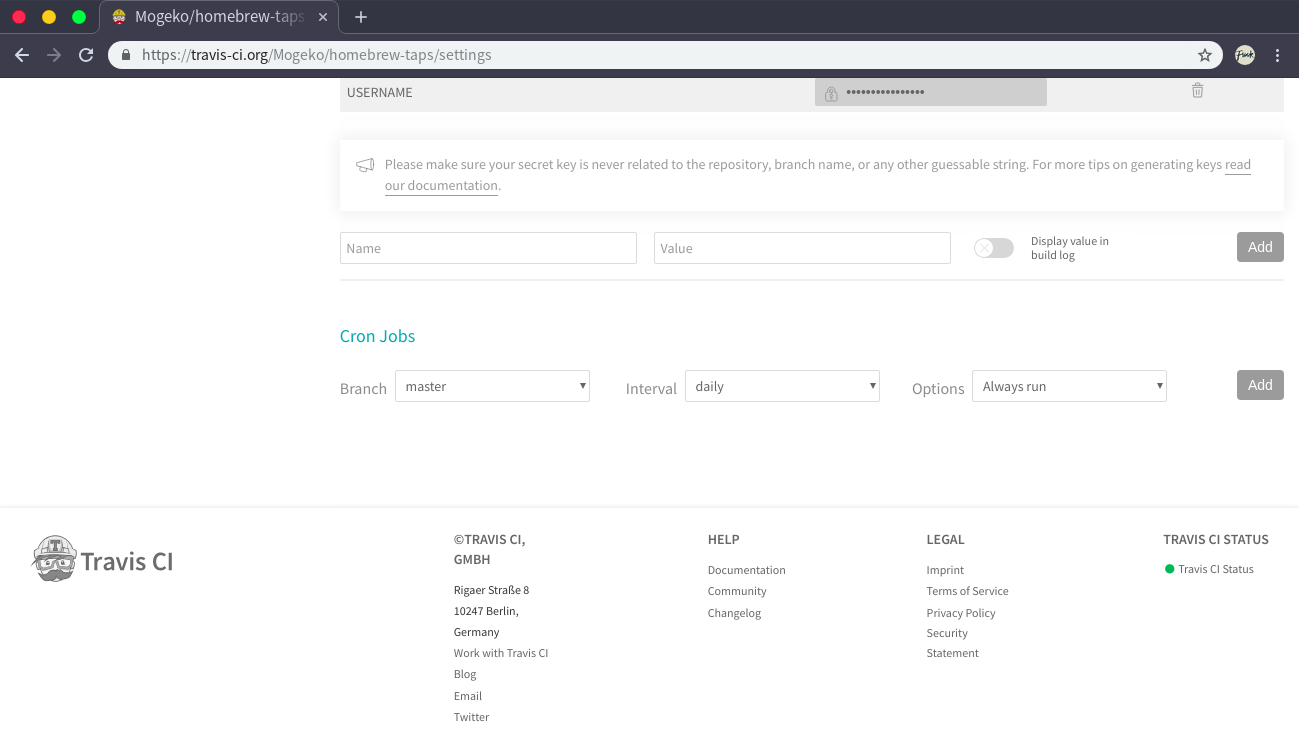Viewport: 1299px width, 741px height.
Task: Click the Rigaer Straße 8 address
Action: tap(491, 590)
